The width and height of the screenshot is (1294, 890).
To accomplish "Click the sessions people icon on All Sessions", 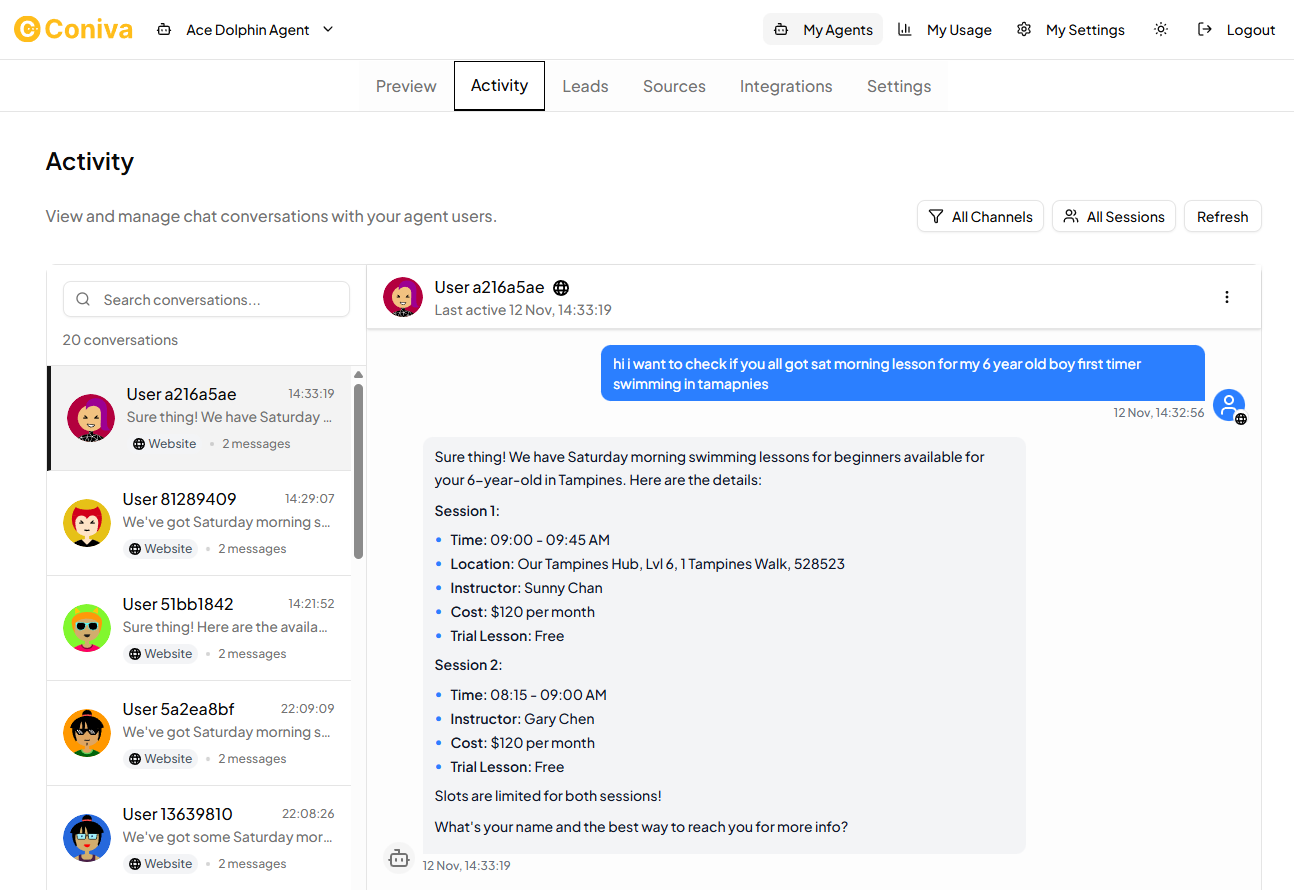I will click(1071, 216).
